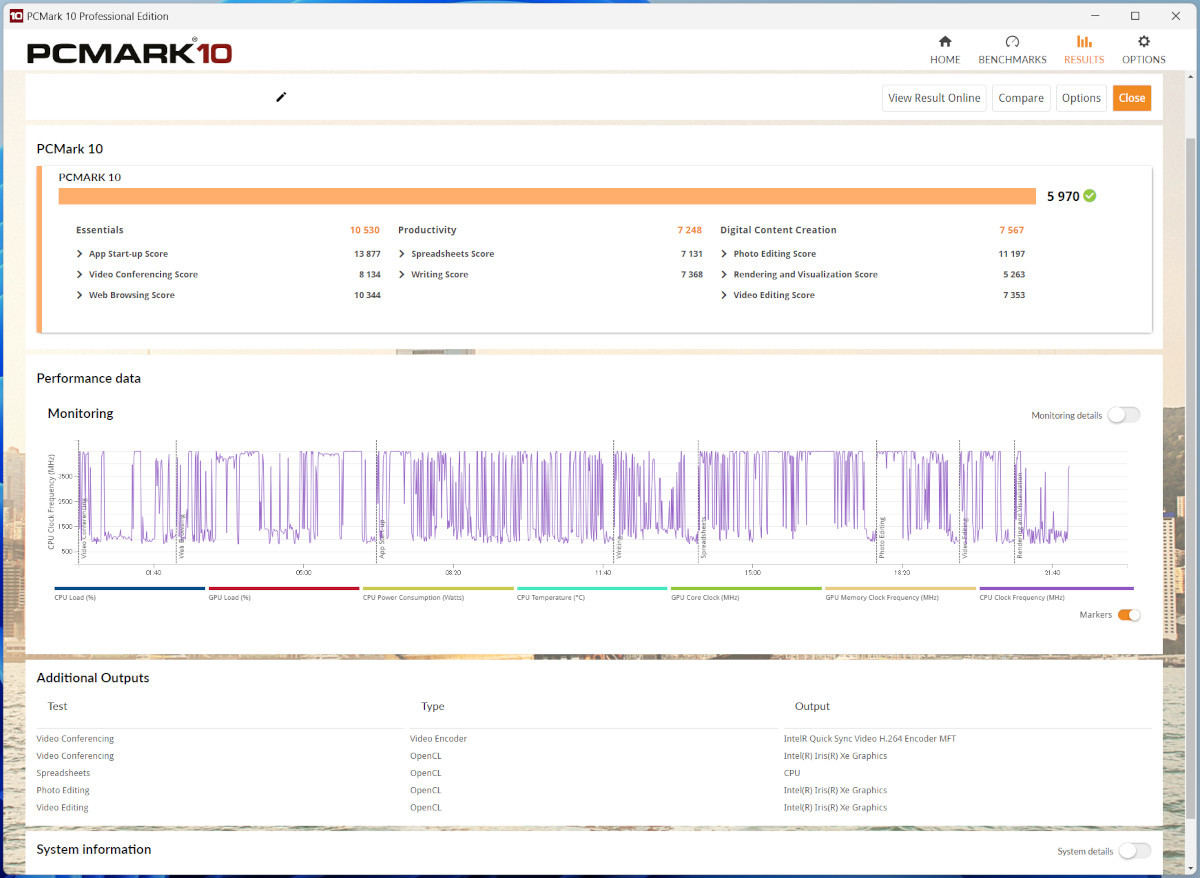
Task: Click Web Browsing score value 10 344
Action: (367, 295)
